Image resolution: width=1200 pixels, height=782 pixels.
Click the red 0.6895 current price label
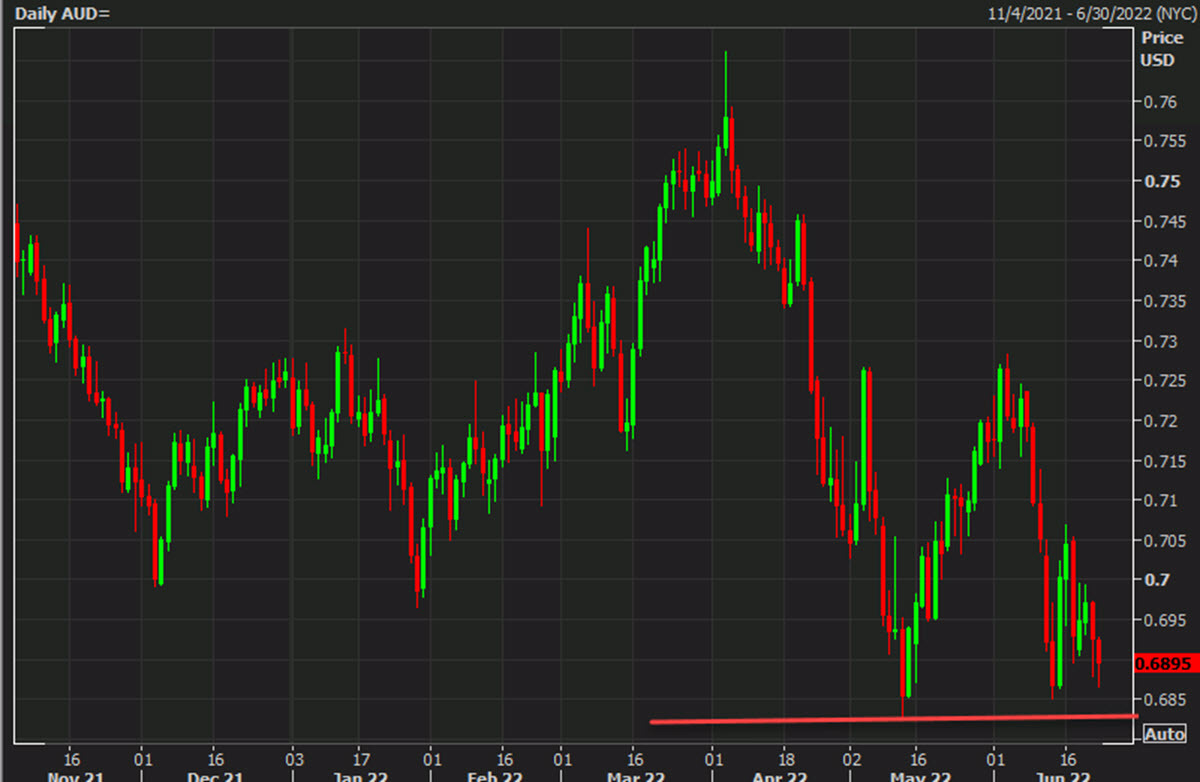tap(1162, 661)
